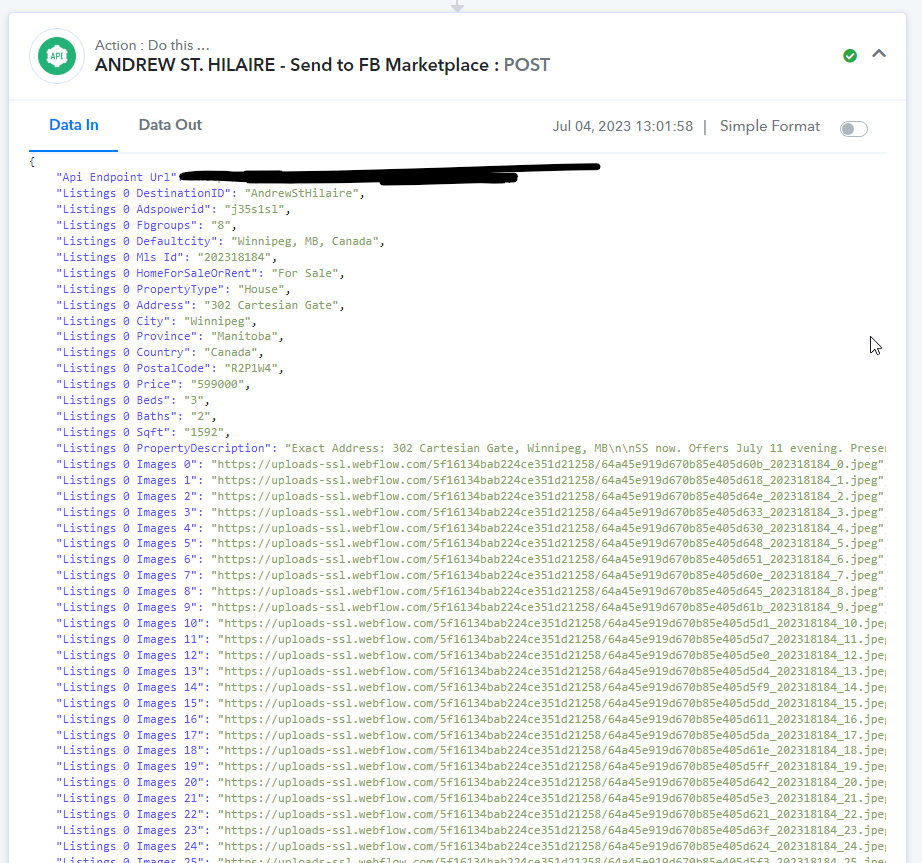Click the Sqft value 1592
Viewport: 922px width, 863px height.
point(204,432)
